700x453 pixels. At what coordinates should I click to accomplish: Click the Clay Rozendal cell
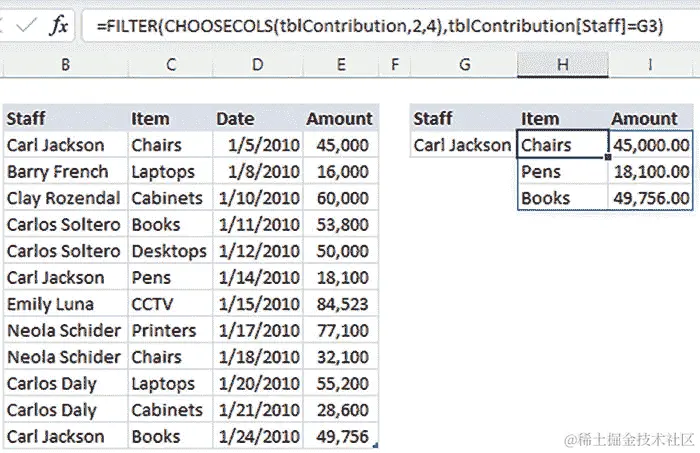66,198
